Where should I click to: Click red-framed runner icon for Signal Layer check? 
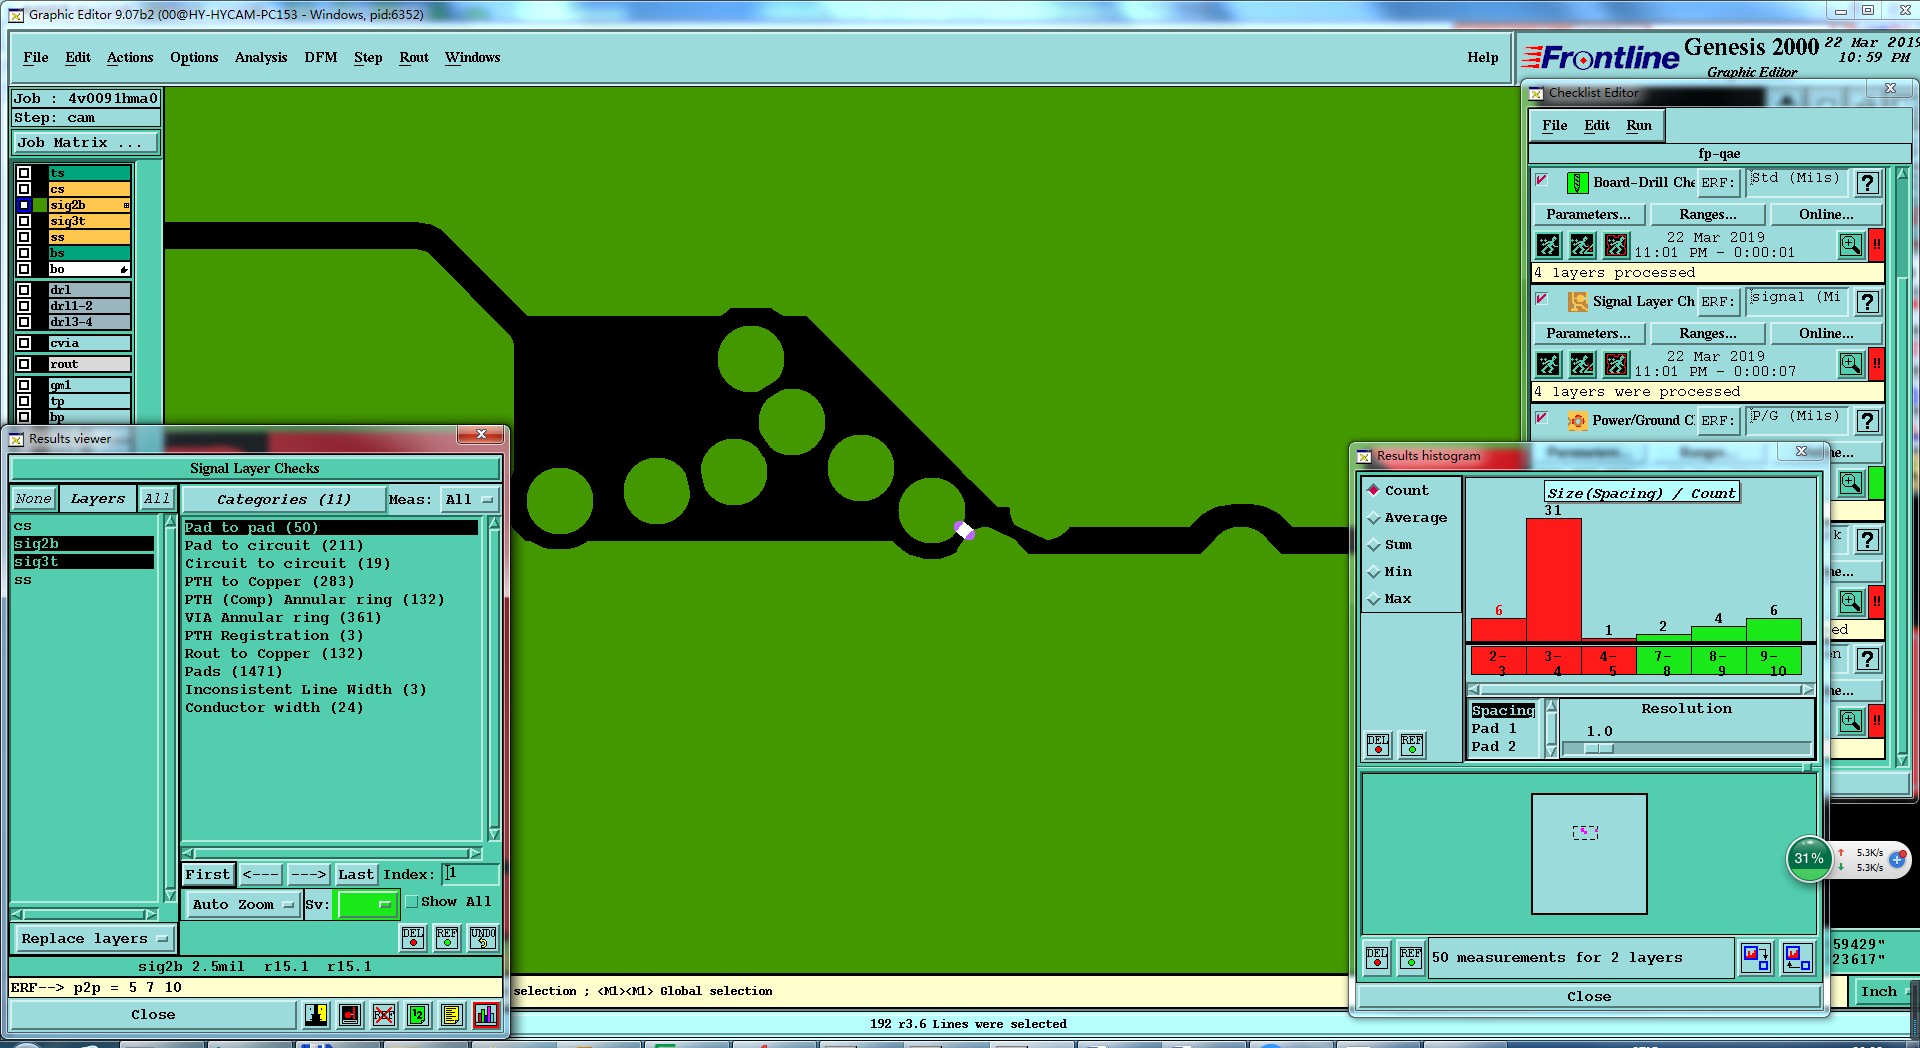1616,364
